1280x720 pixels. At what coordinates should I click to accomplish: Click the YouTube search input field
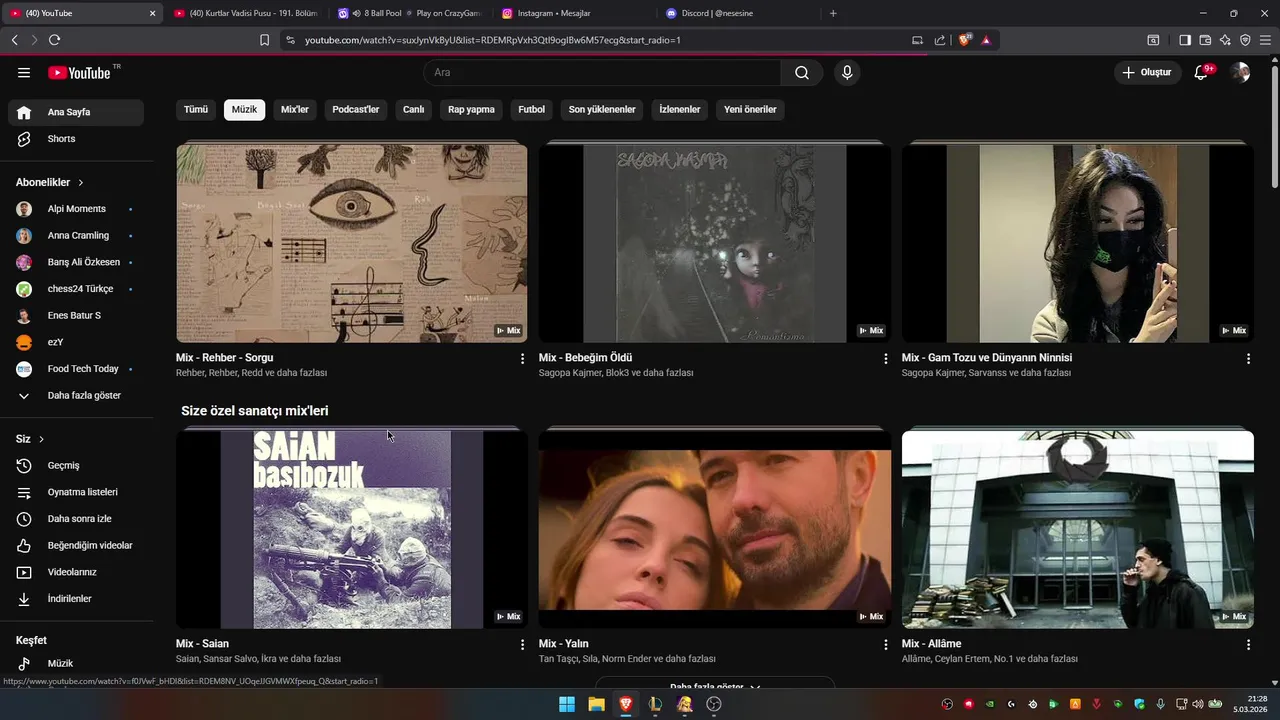coord(603,73)
